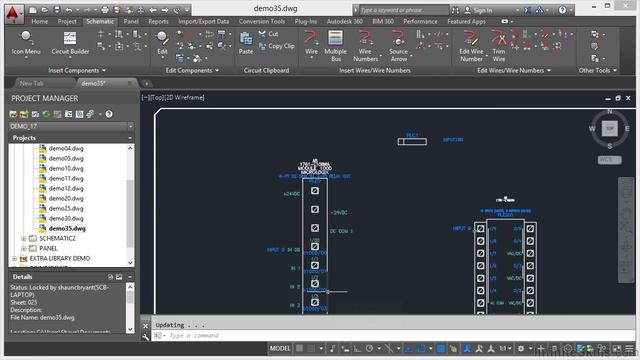Click the Undo arrow in quick access toolbar

point(69,10)
